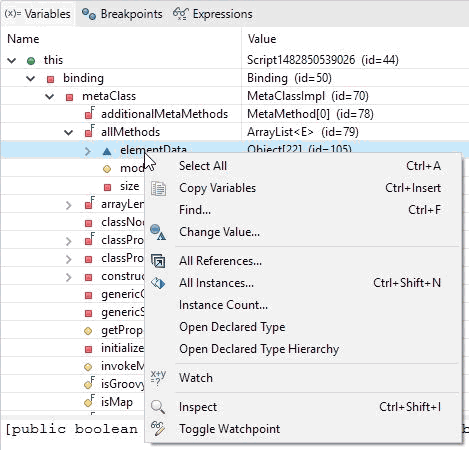This screenshot has height=450, width=469.
Task: Collapse the binding tree node
Action: 31,79
